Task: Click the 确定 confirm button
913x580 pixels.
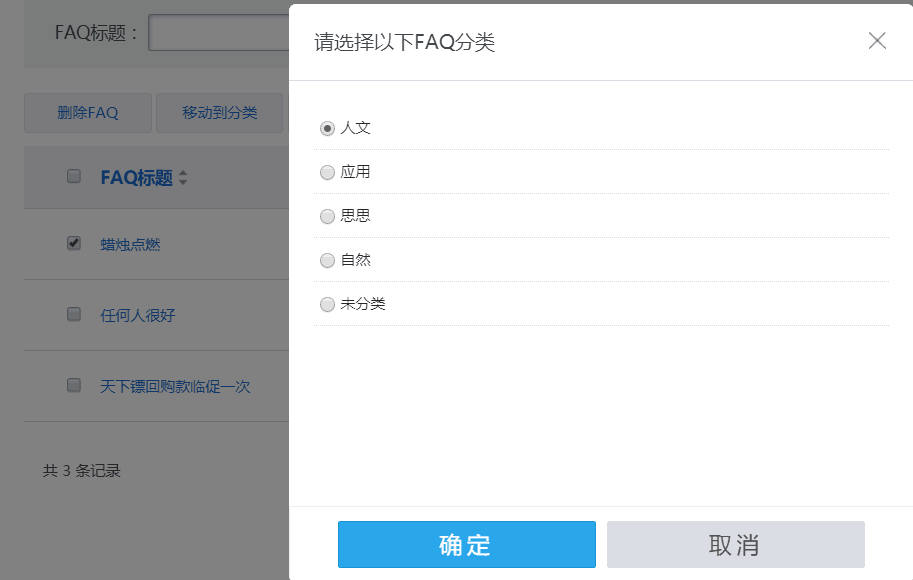Action: (x=465, y=544)
